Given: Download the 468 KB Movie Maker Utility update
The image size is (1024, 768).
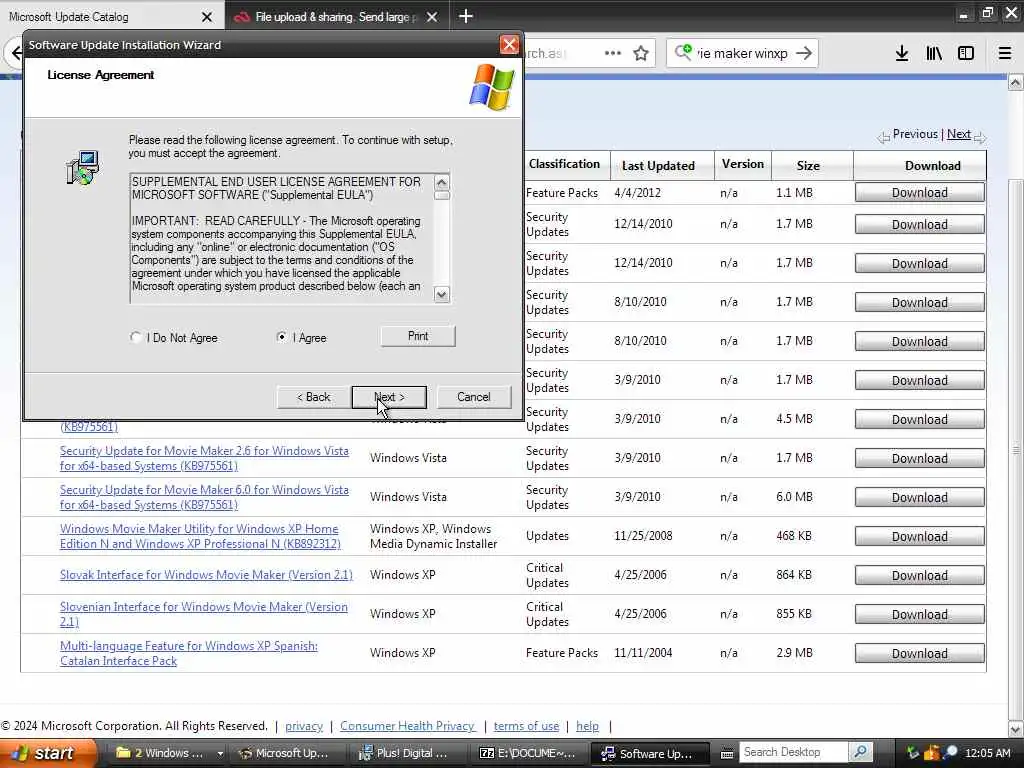Looking at the screenshot, I should coord(920,536).
